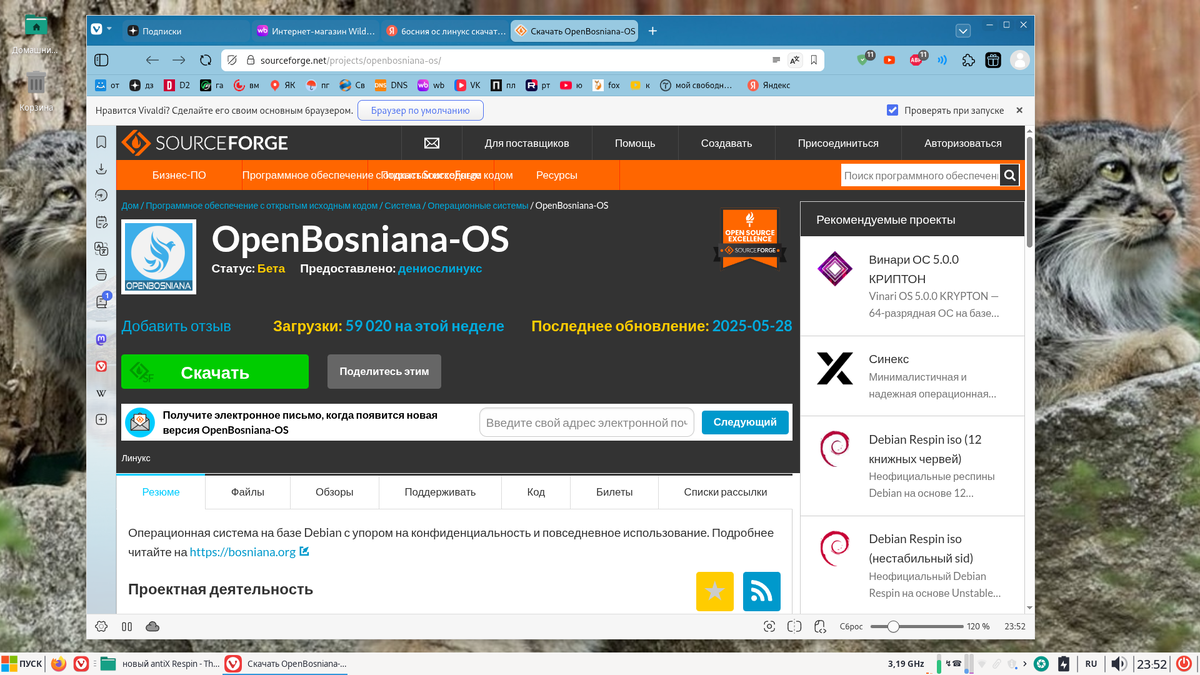Click the yellow star favorite button
This screenshot has width=1200, height=675.
715,591
